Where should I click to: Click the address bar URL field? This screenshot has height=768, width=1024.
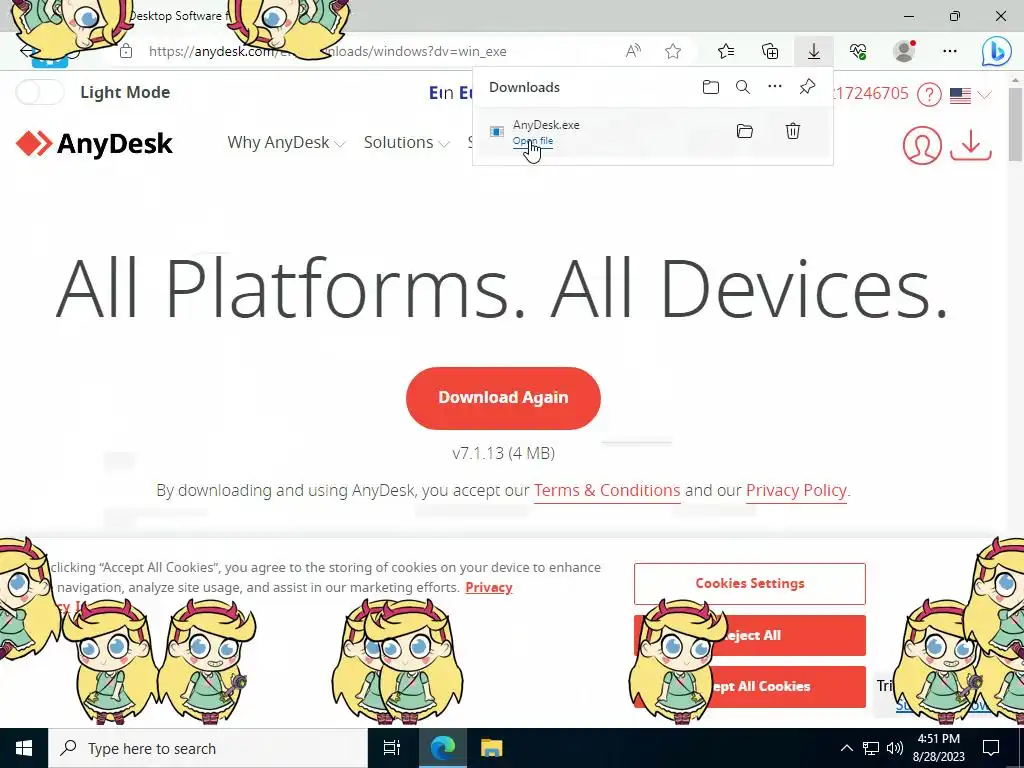pyautogui.click(x=327, y=52)
